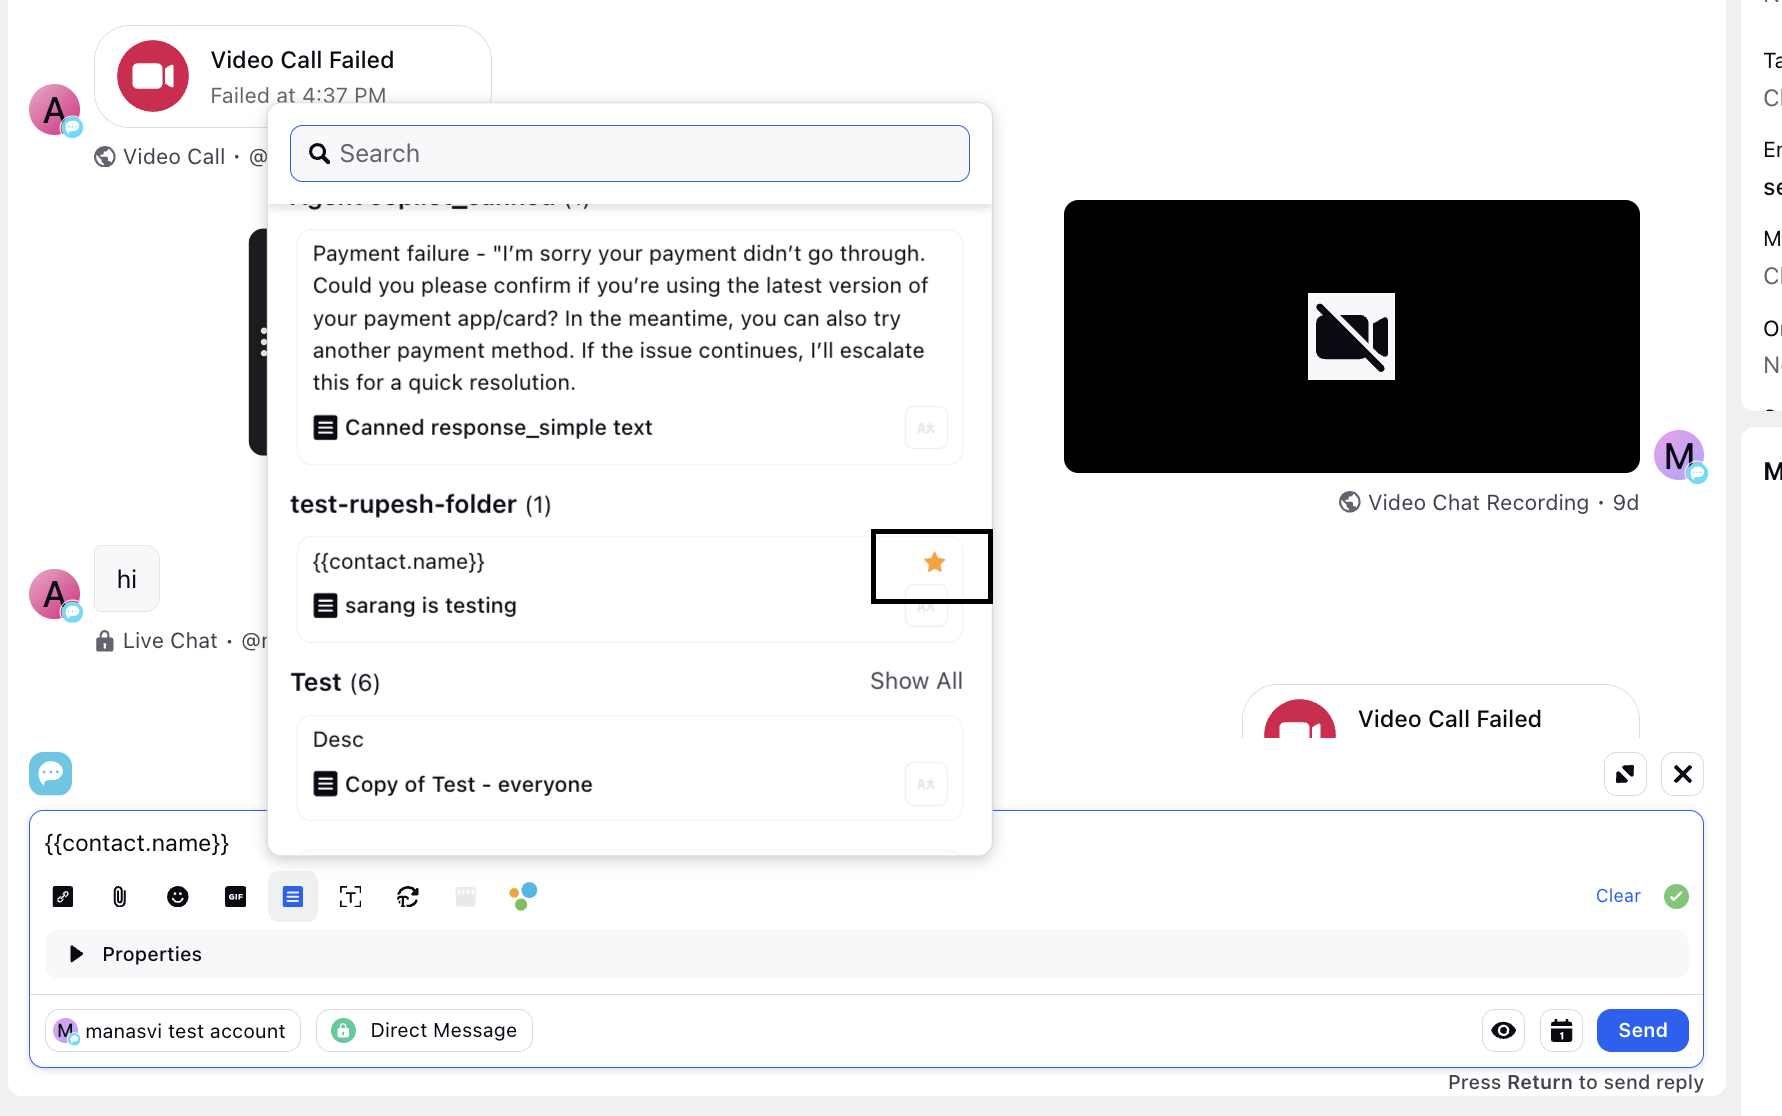Click the greyed-out store icon
This screenshot has width=1782, height=1116.
466,896
